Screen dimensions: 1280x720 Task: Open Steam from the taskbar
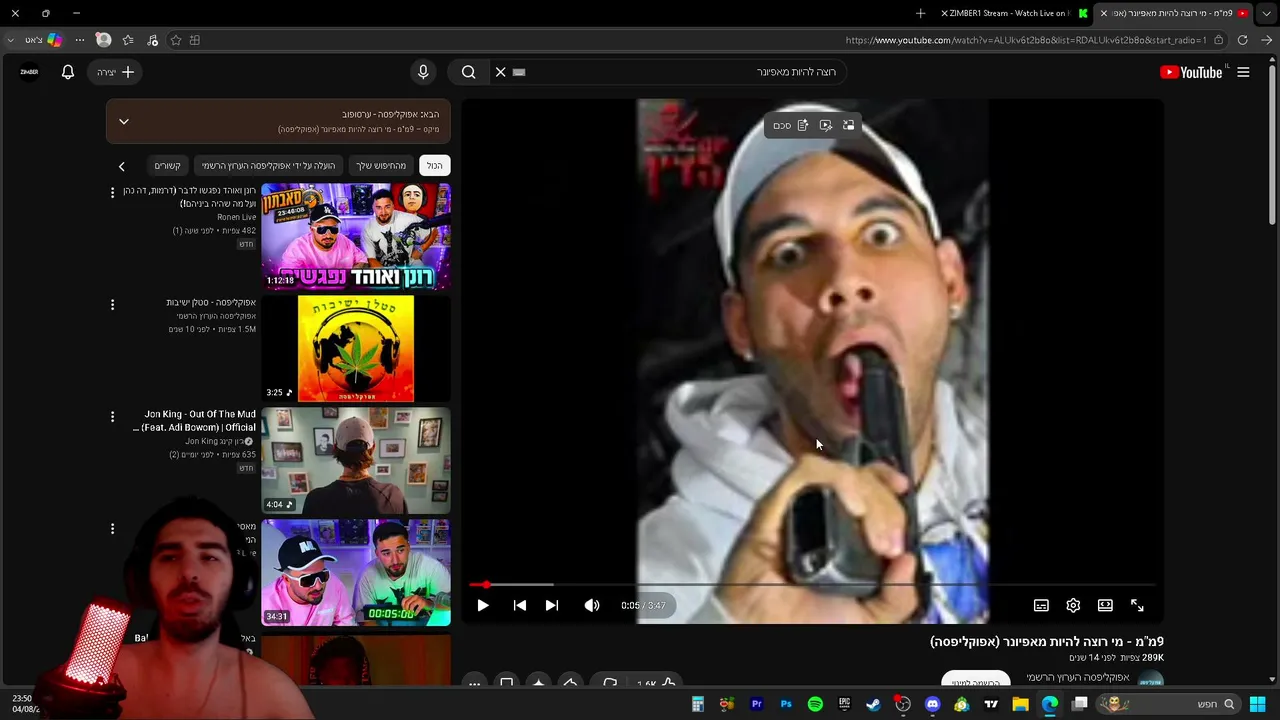874,704
